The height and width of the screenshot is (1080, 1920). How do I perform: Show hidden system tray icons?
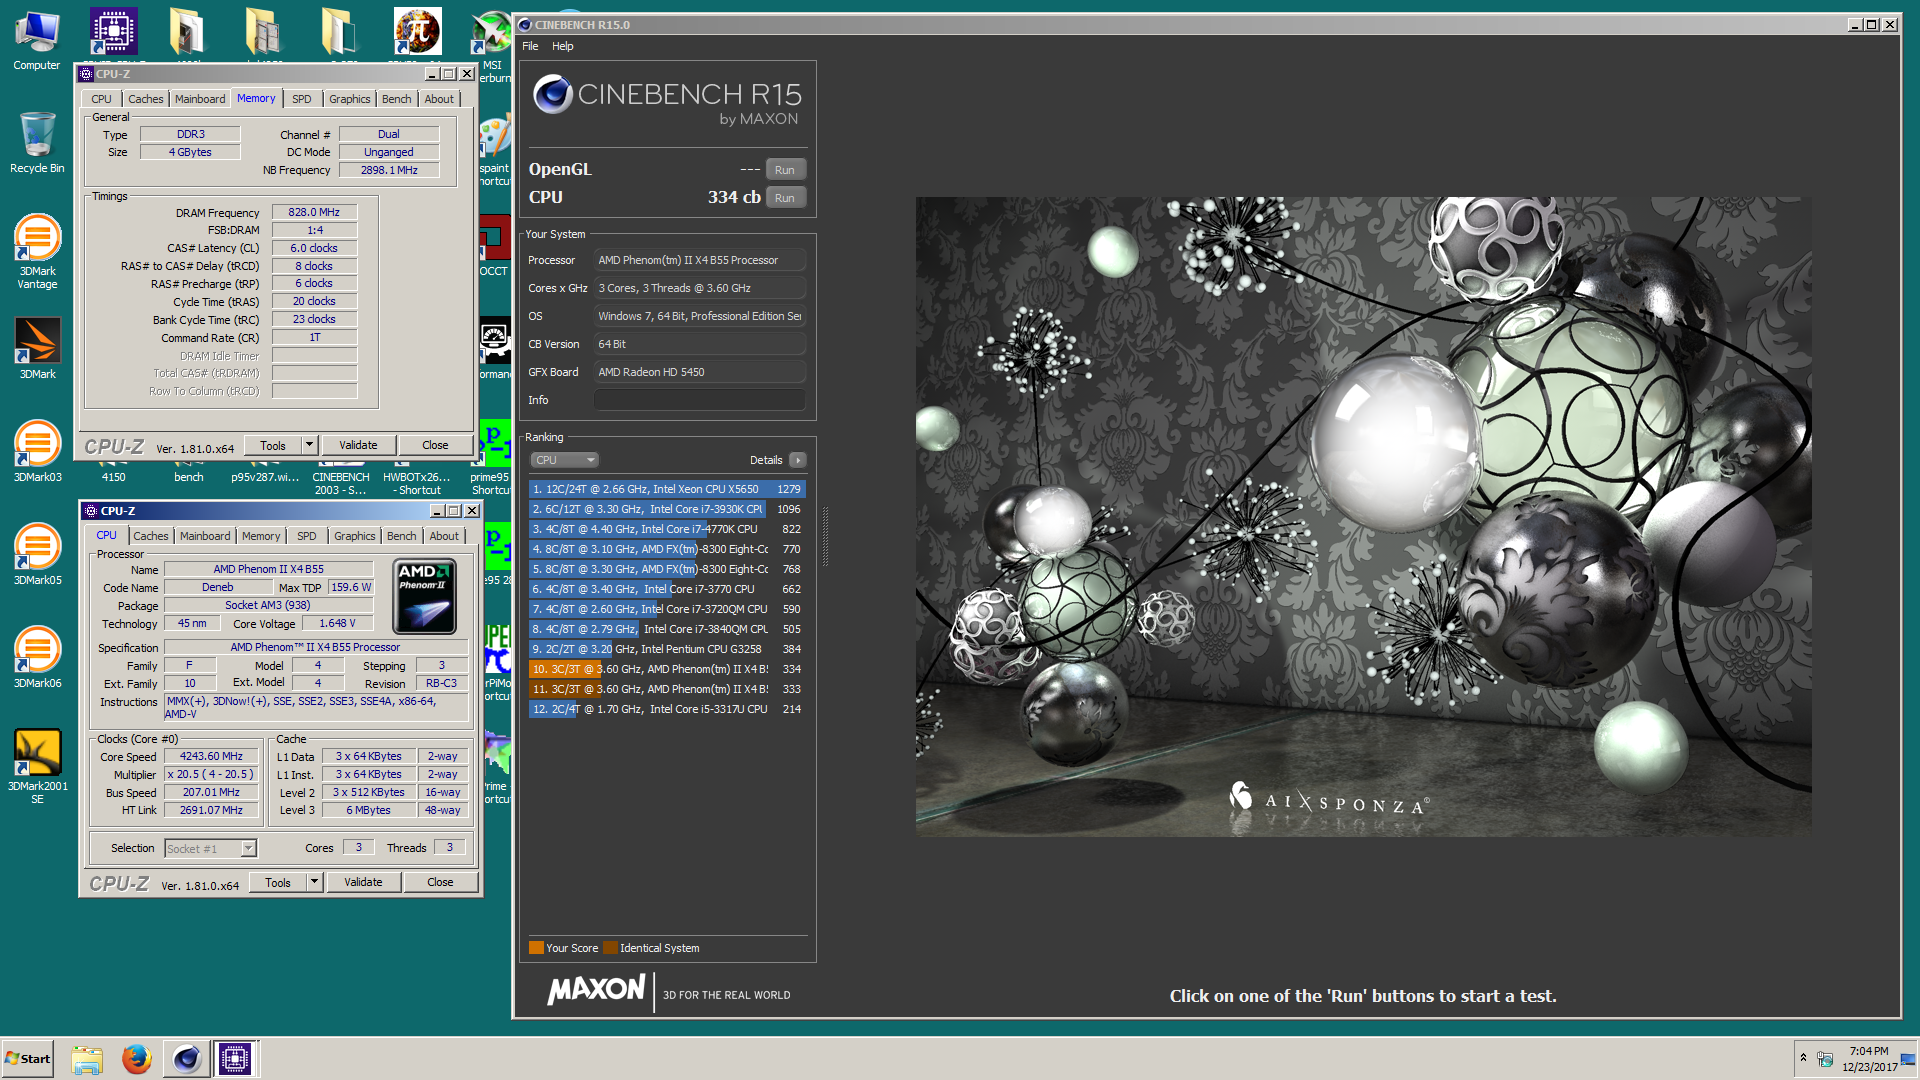pyautogui.click(x=1803, y=1058)
